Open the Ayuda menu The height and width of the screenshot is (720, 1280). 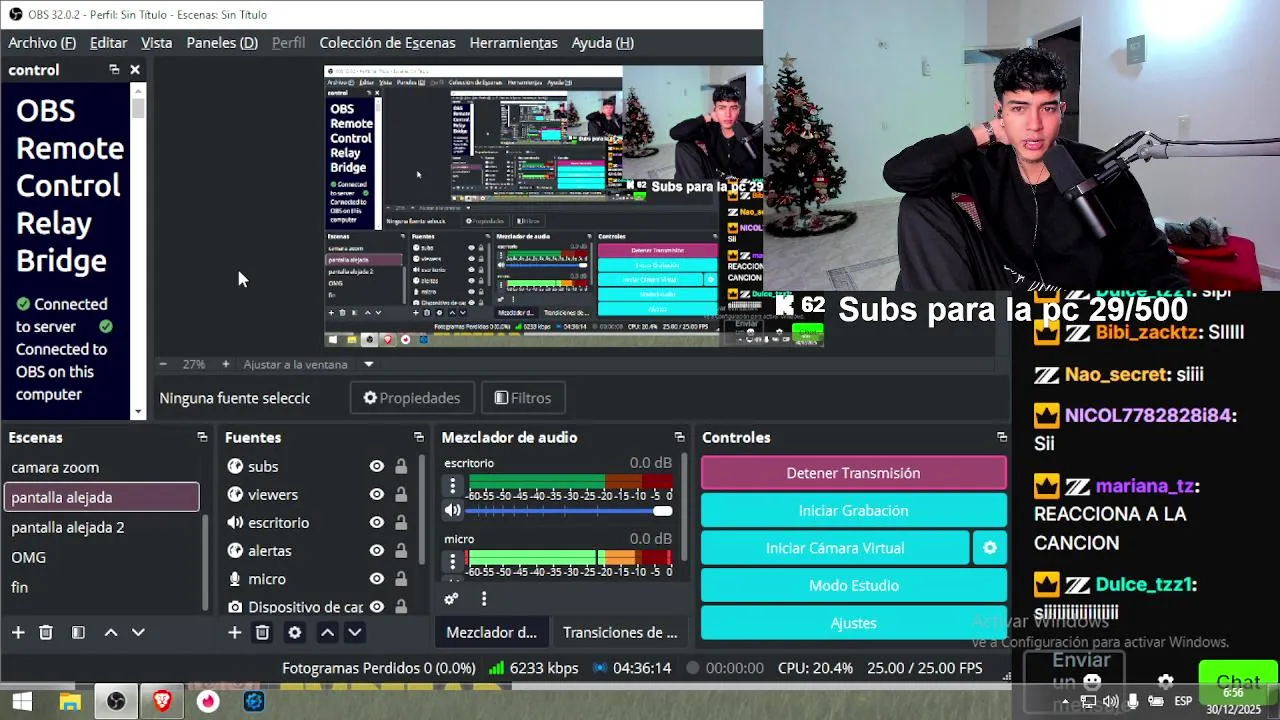point(603,42)
